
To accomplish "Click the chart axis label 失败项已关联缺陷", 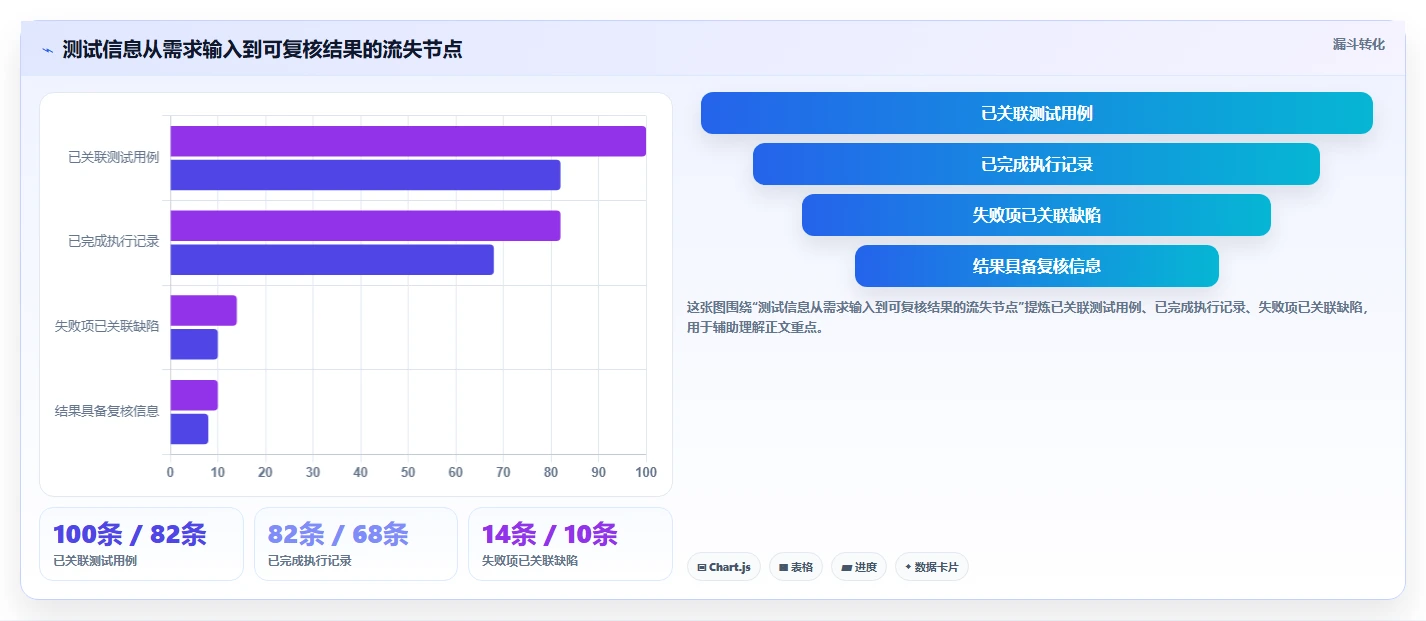I will point(106,326).
